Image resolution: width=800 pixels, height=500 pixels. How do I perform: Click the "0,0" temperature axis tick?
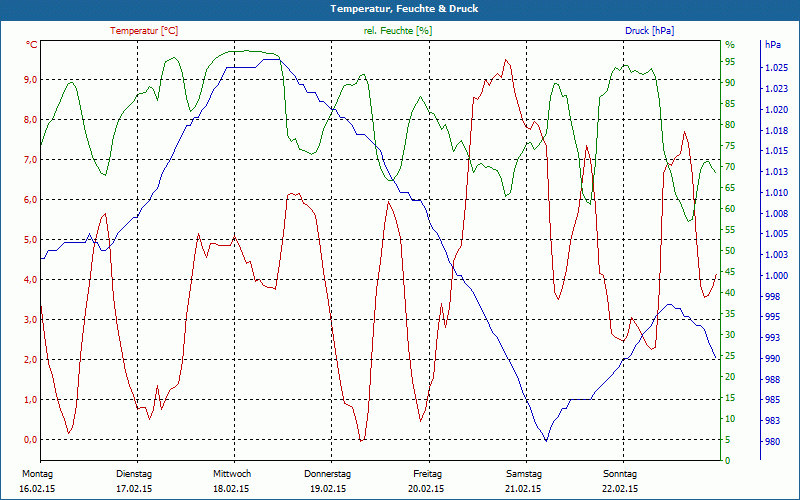31,440
